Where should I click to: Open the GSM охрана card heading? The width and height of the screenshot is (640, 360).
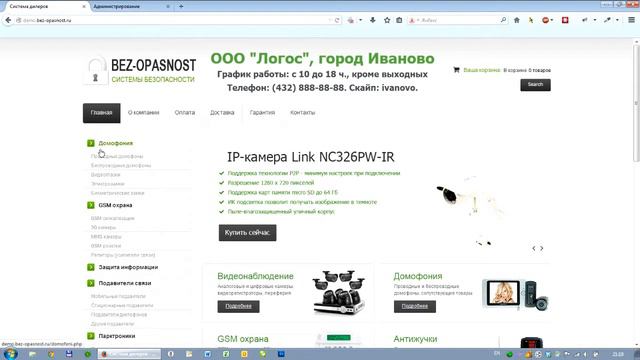(243, 339)
